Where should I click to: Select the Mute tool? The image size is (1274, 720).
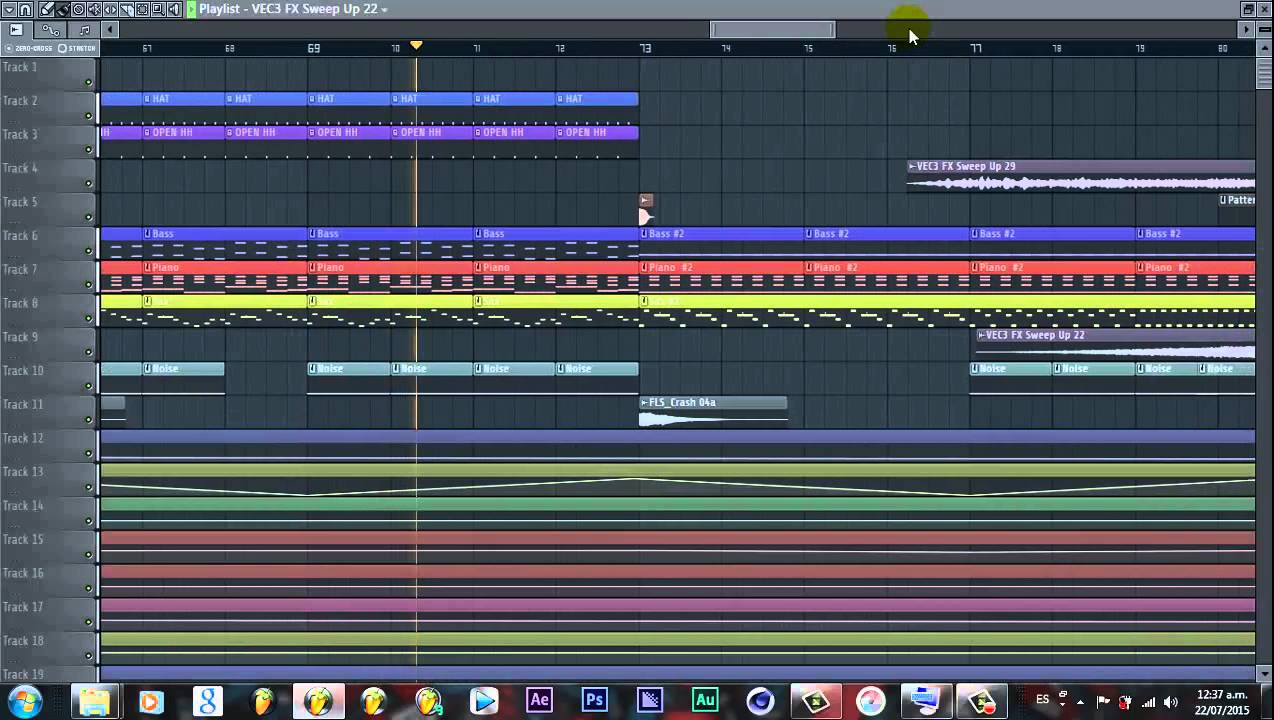(94, 9)
